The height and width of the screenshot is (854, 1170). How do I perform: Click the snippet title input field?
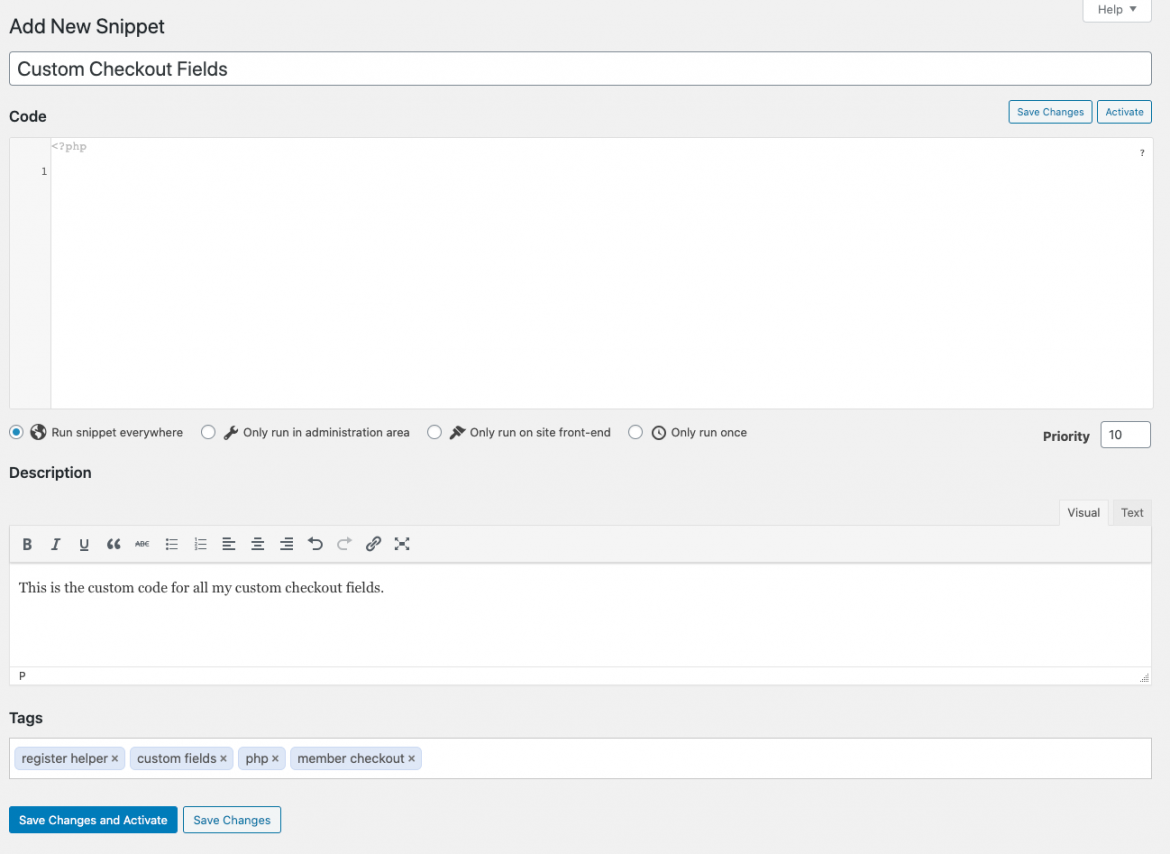click(580, 69)
